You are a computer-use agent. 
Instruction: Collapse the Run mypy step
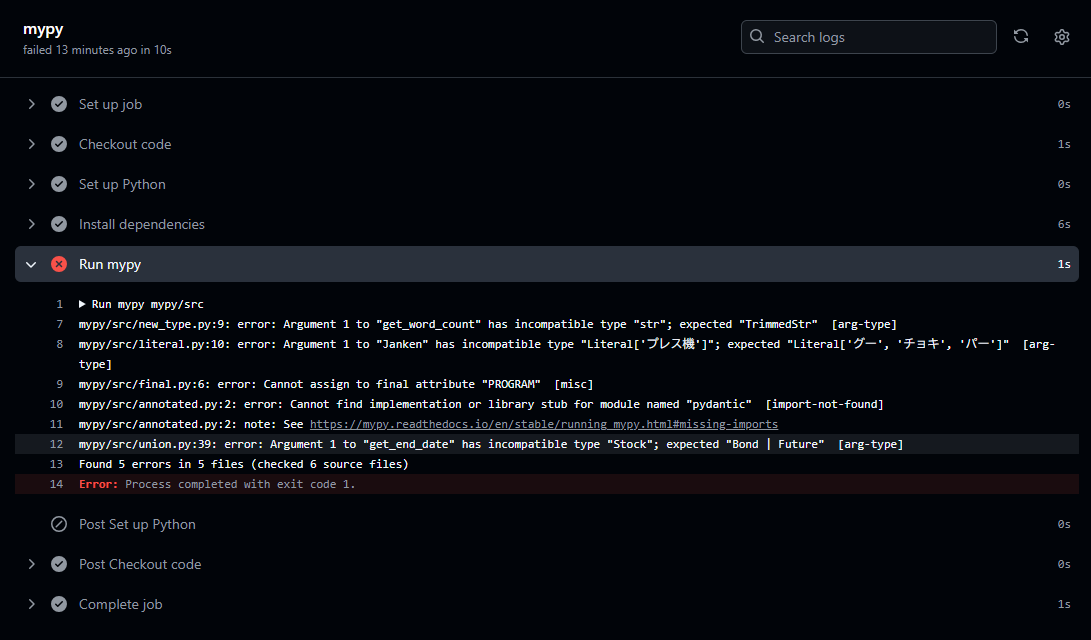coord(31,264)
